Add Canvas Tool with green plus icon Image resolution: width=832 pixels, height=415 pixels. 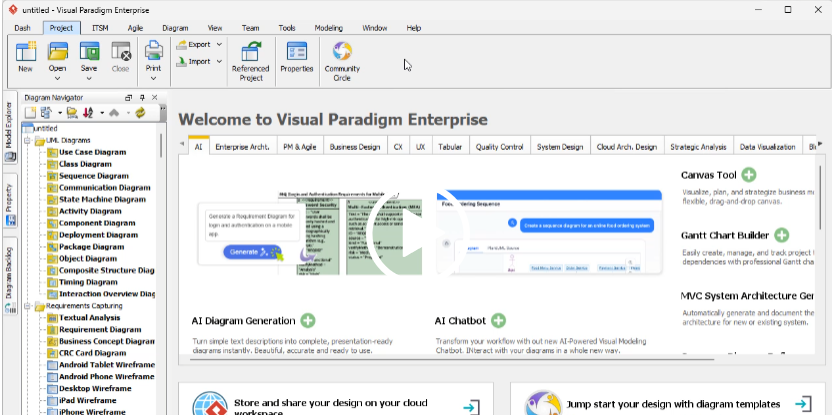tap(749, 175)
